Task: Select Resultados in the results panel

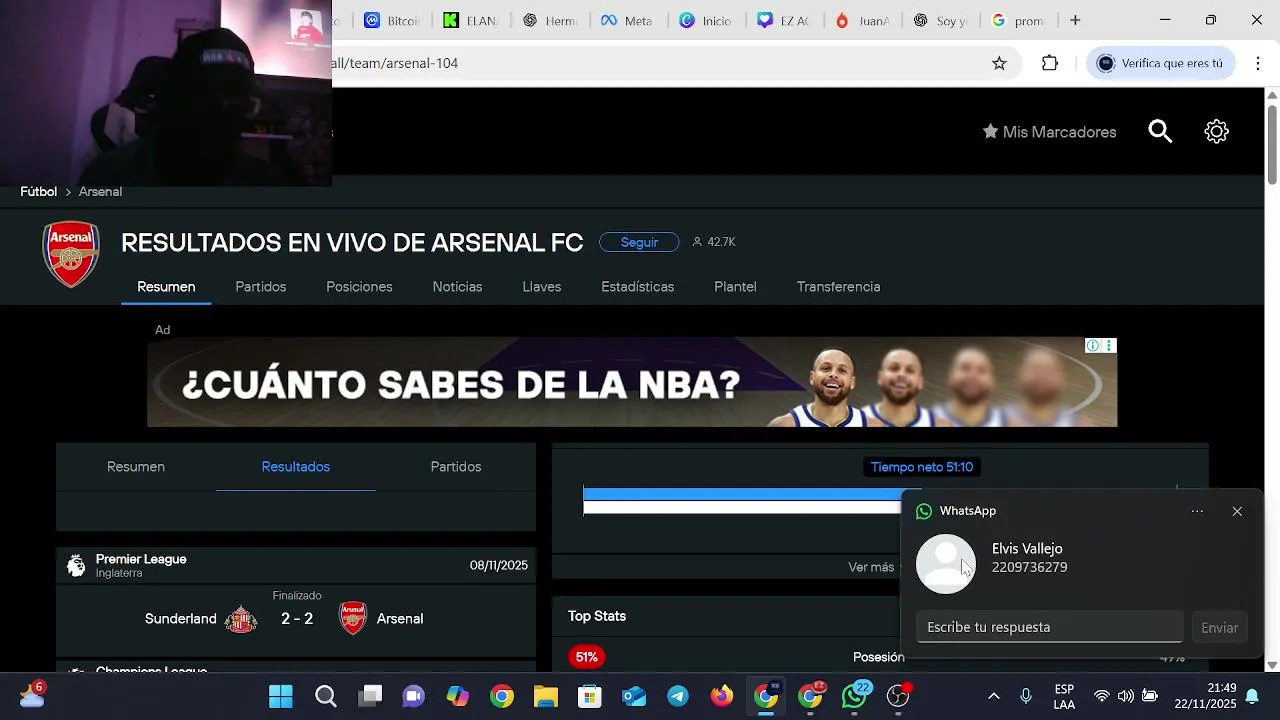Action: pyautogui.click(x=296, y=467)
